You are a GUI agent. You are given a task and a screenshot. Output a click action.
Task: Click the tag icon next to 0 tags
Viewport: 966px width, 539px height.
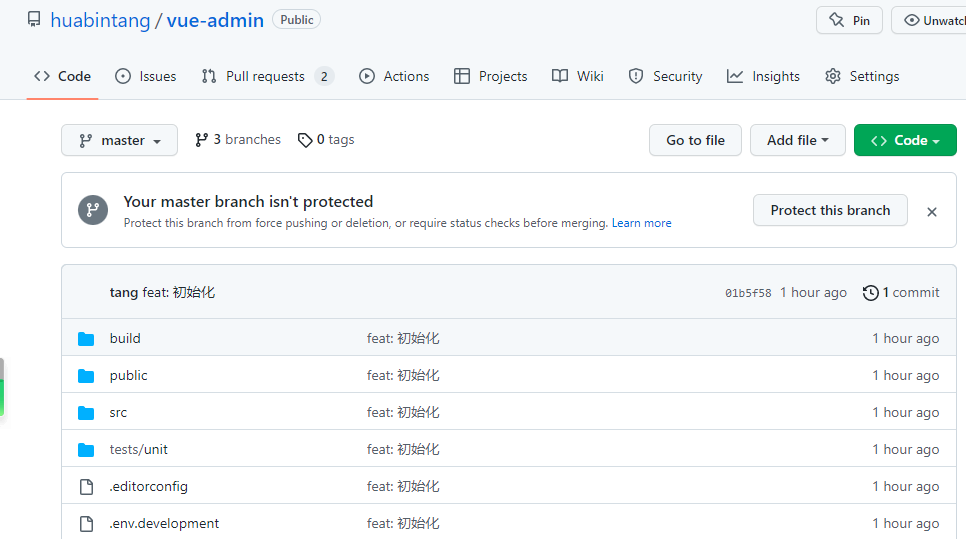(x=305, y=140)
